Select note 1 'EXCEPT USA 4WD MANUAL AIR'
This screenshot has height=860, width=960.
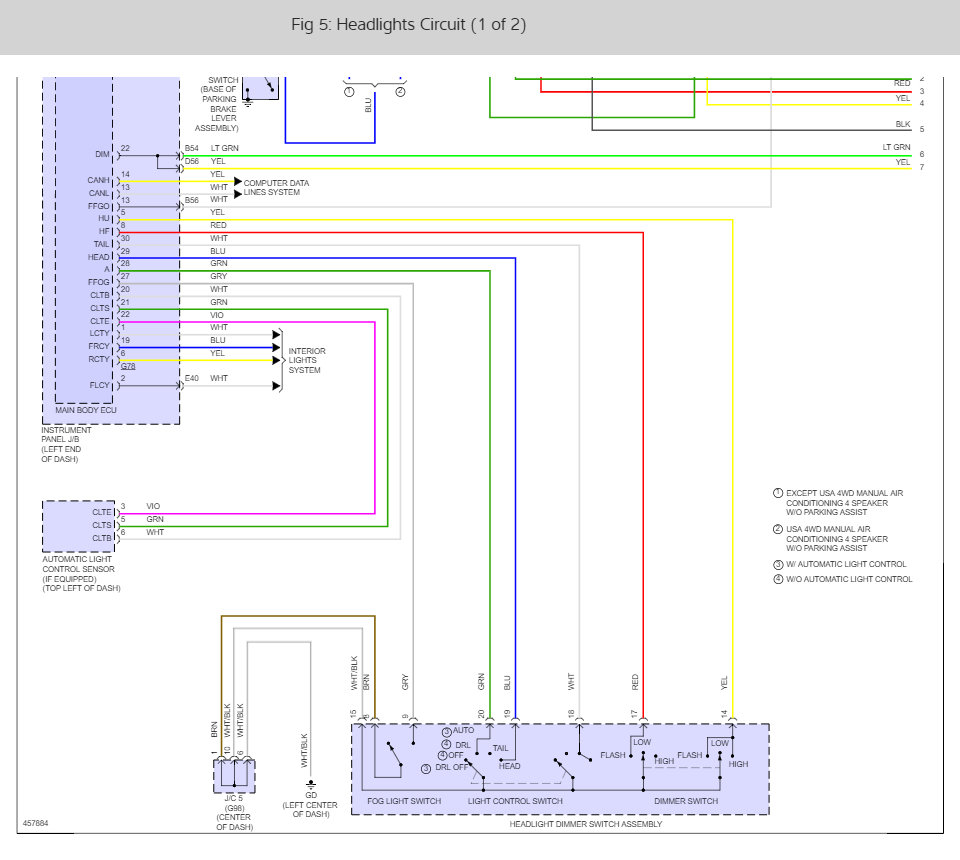click(844, 503)
